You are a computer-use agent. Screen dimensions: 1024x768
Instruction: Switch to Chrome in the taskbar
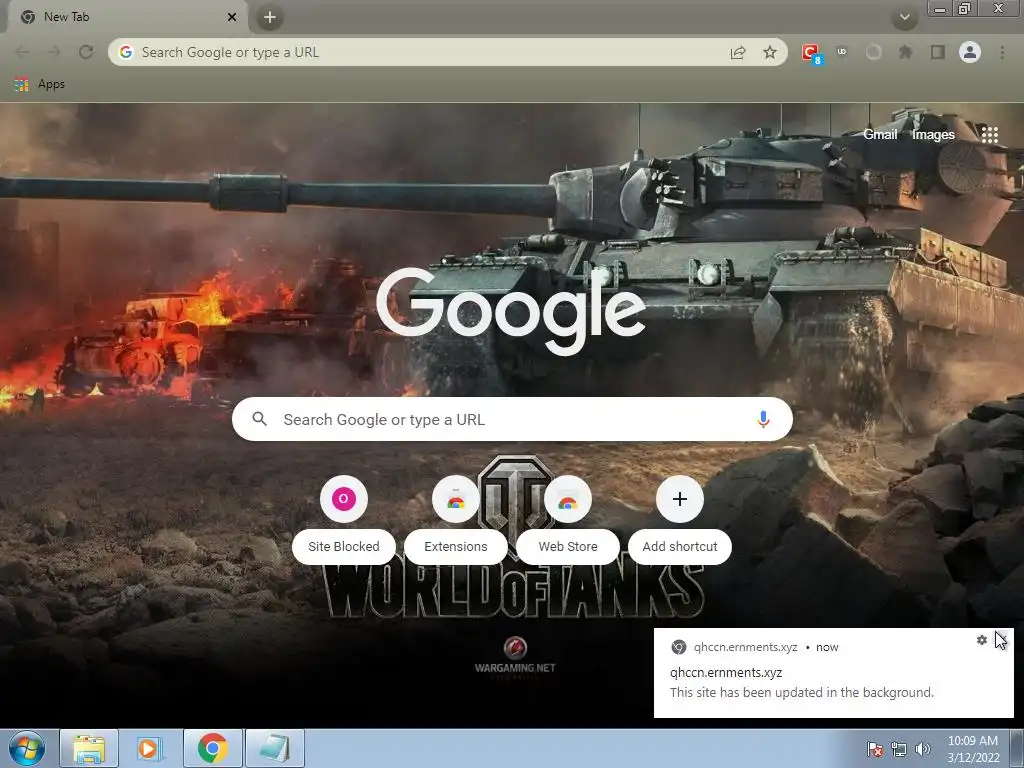point(213,748)
